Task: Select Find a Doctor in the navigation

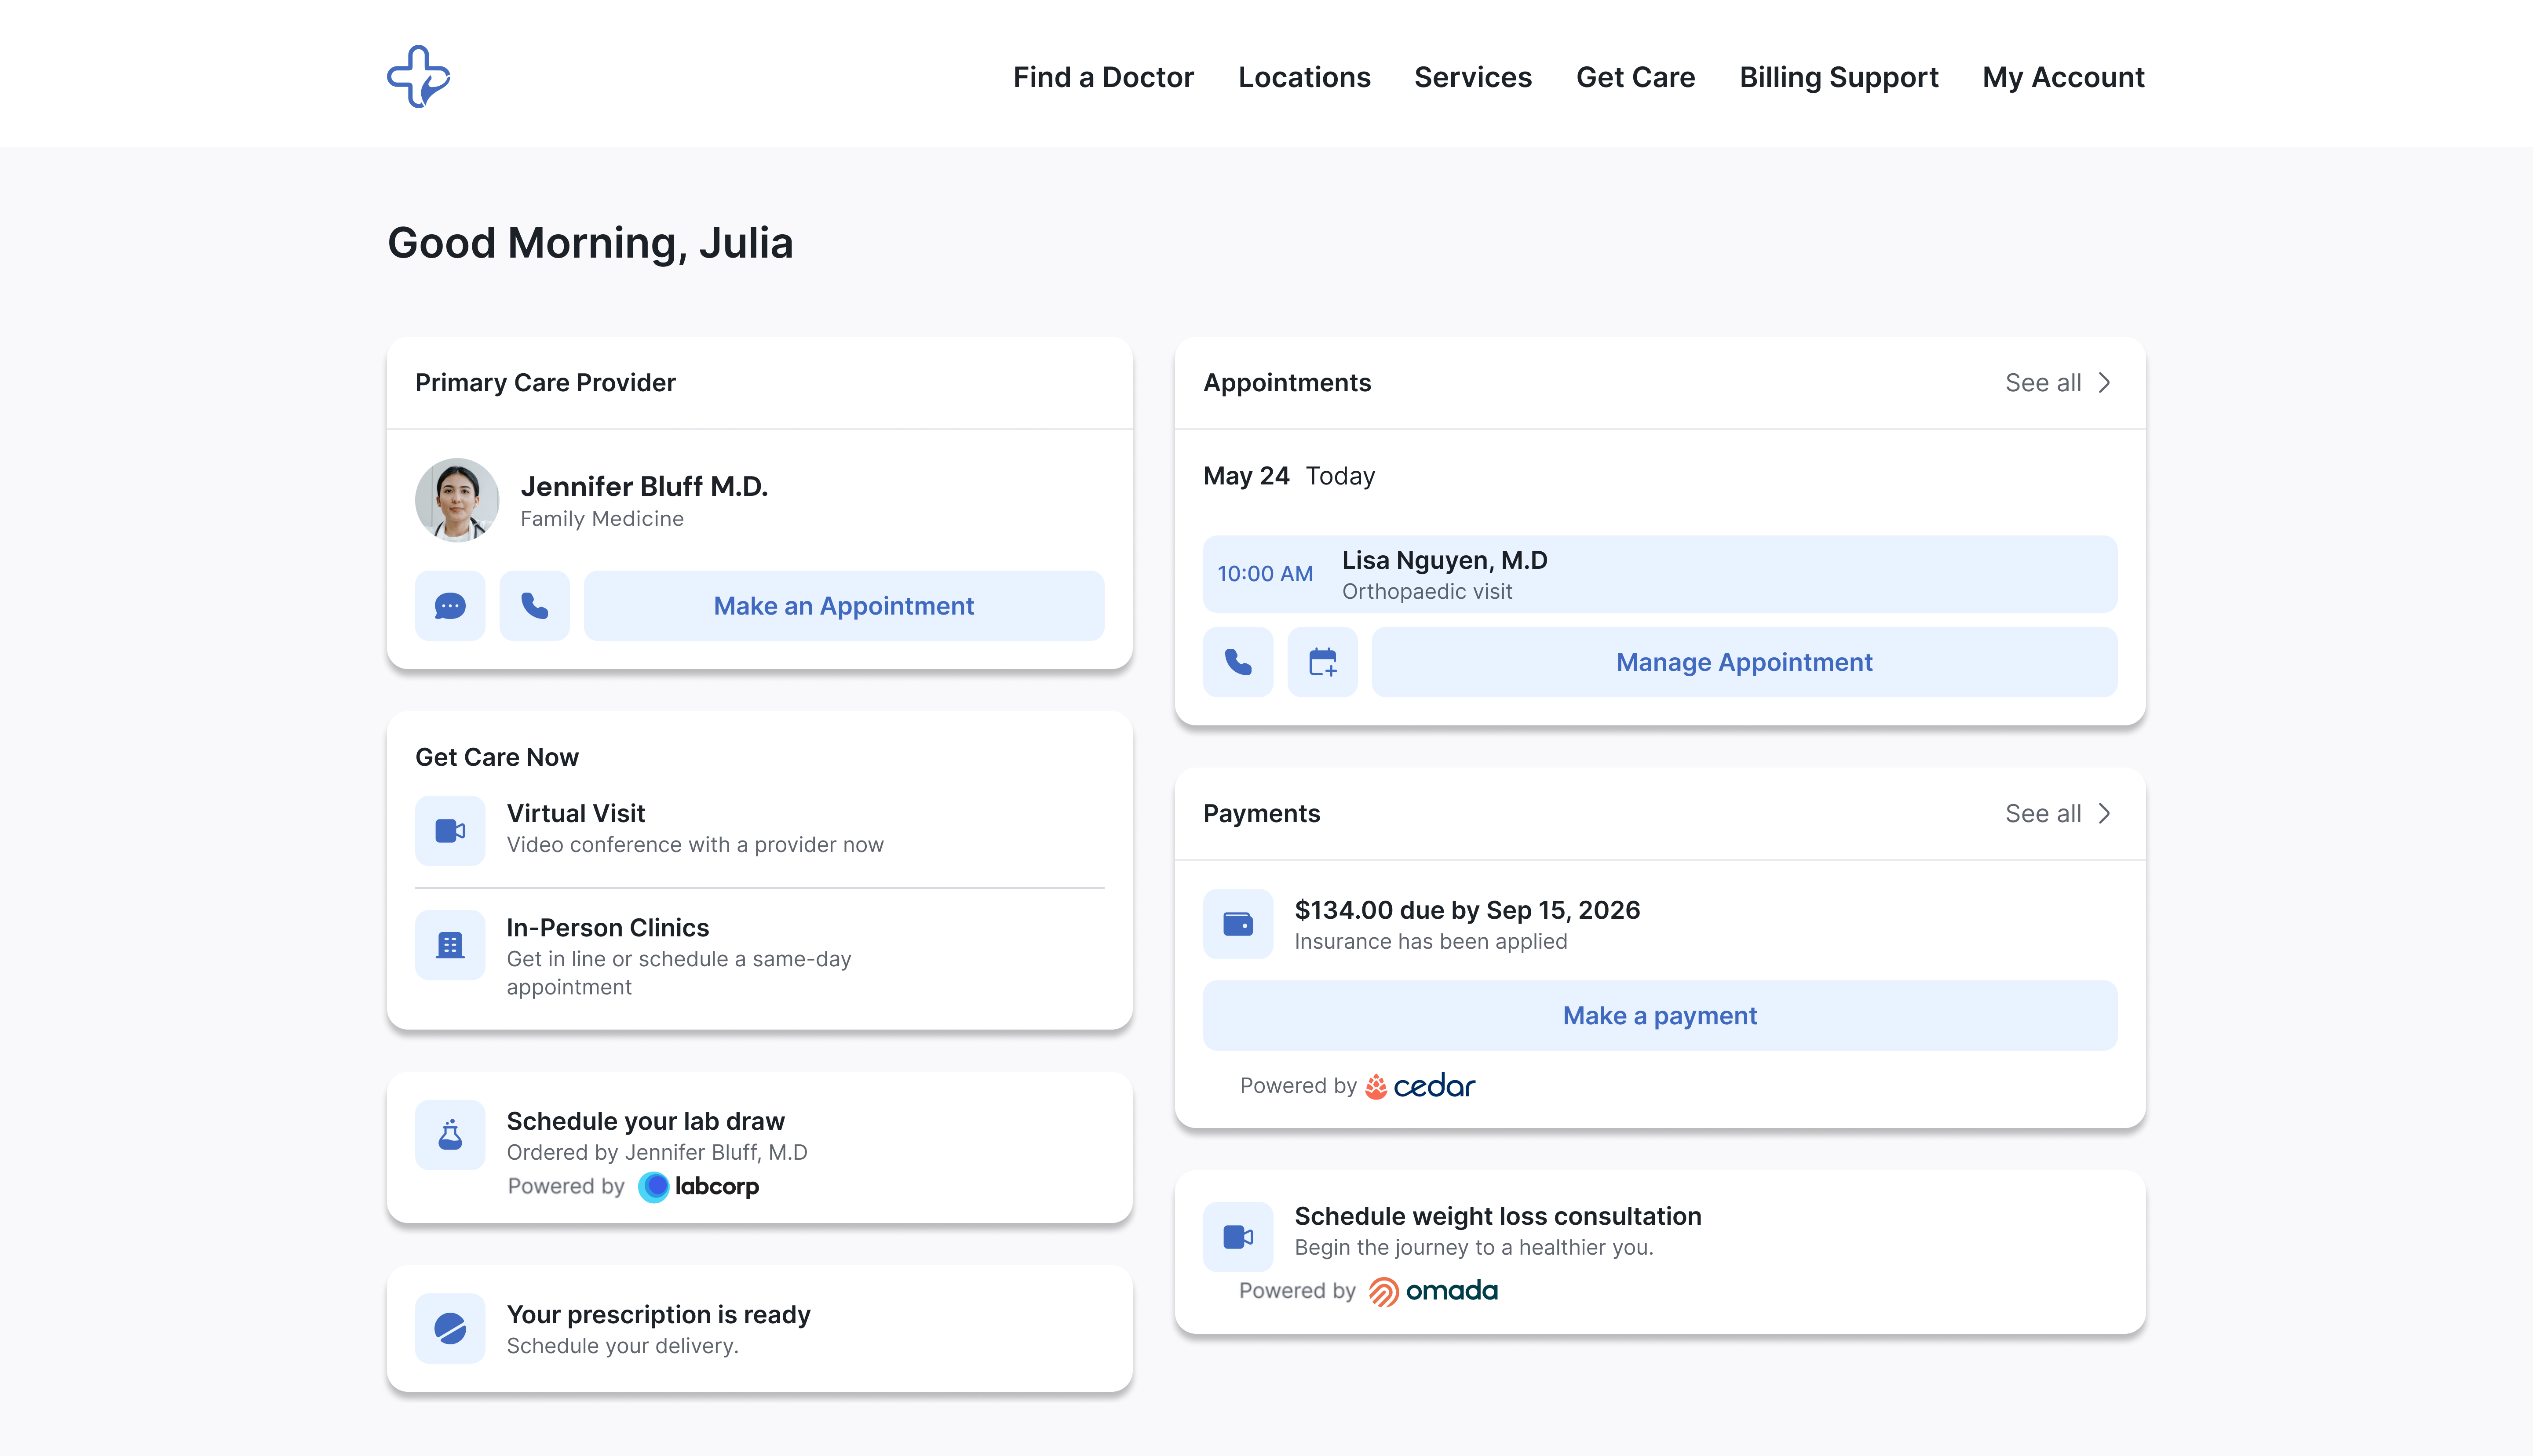Action: [x=1103, y=77]
